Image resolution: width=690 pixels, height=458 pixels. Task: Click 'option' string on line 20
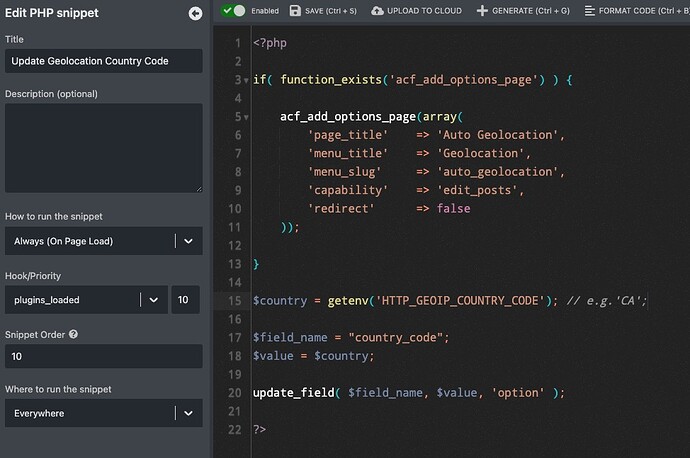518,392
